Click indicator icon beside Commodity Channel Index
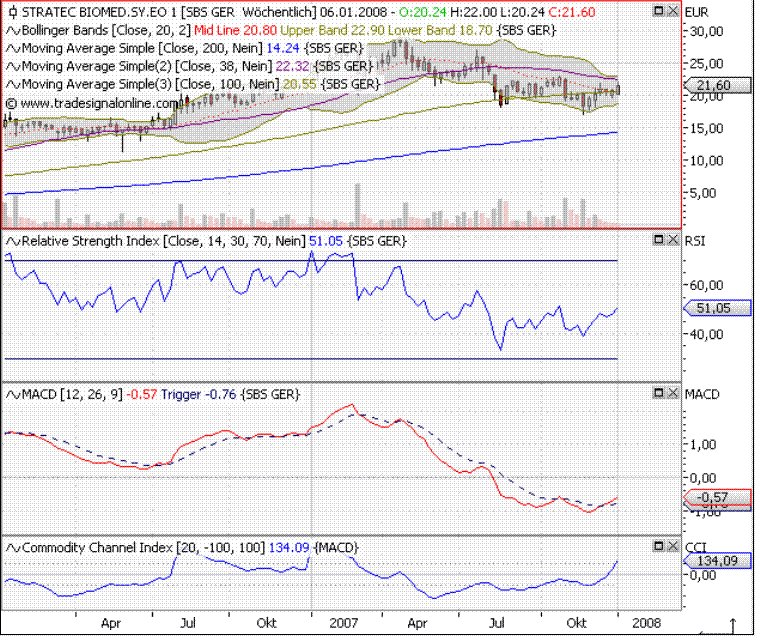Image resolution: width=758 pixels, height=636 pixels. pos(13,548)
